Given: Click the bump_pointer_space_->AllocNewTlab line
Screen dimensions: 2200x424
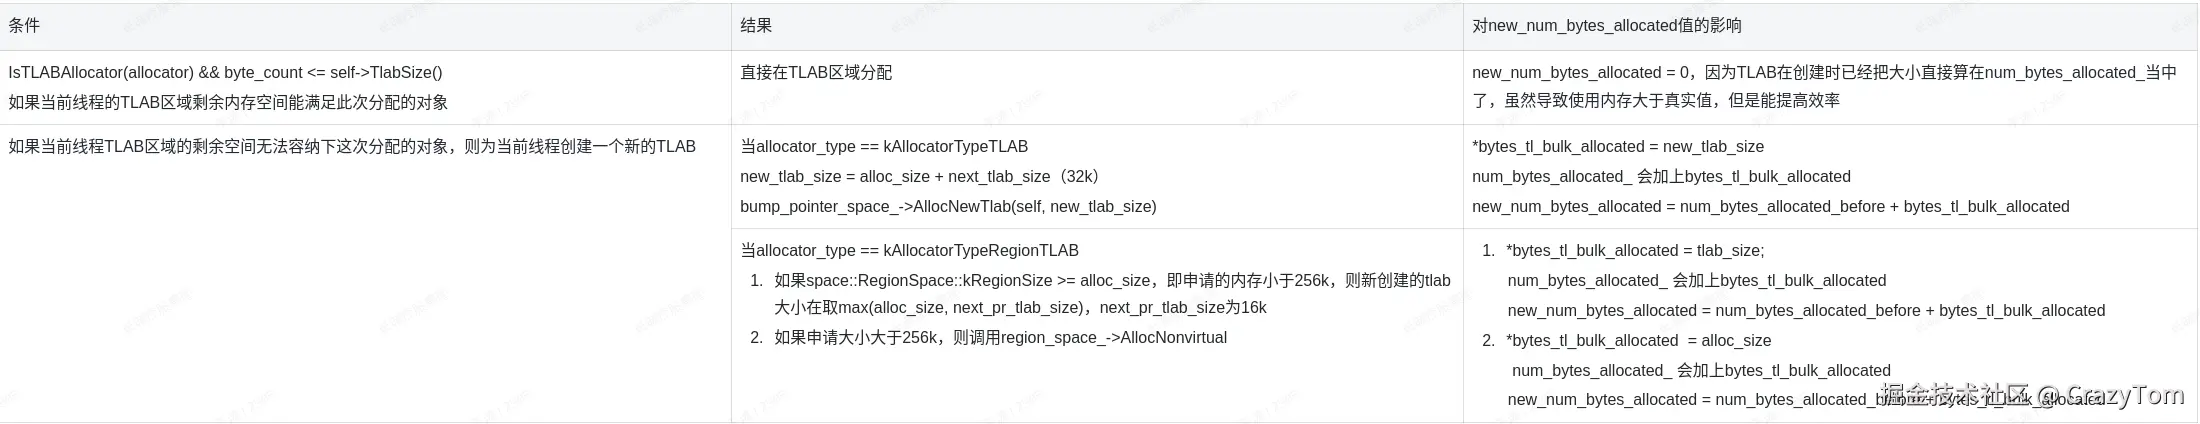Looking at the screenshot, I should (x=948, y=207).
